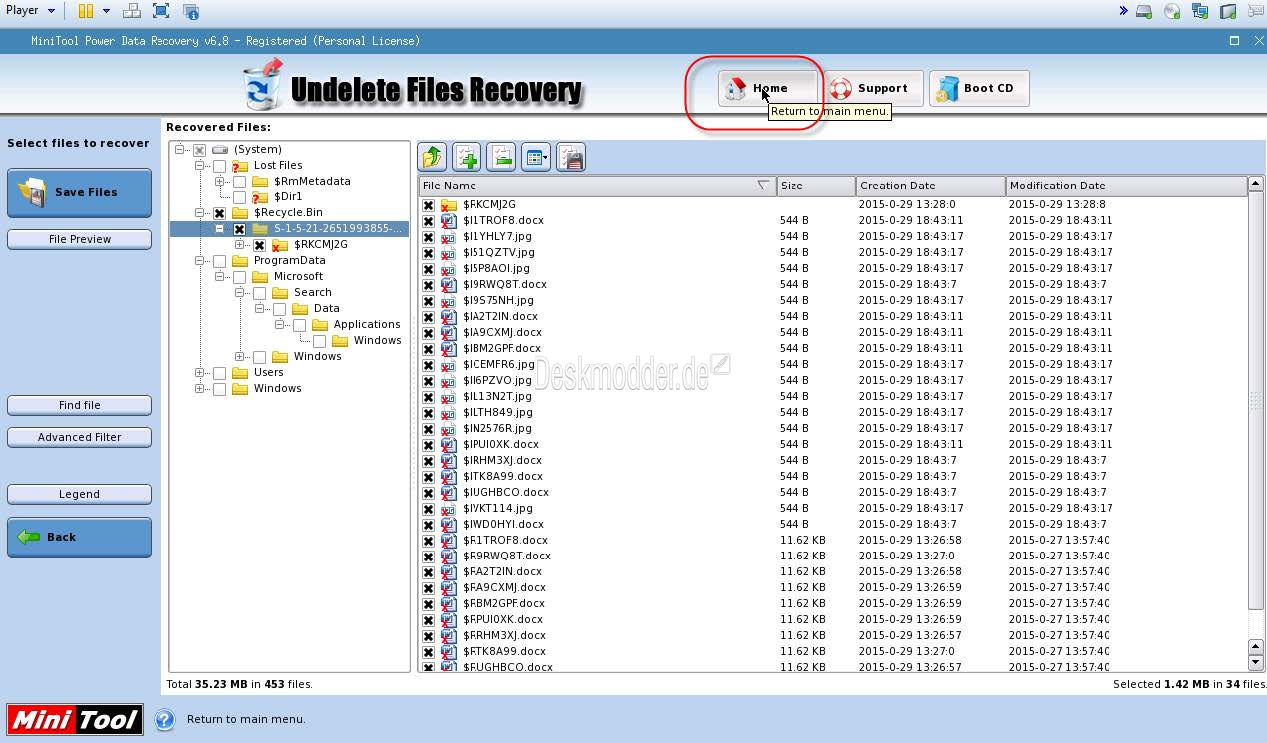Open the Player dropdown menu
The width and height of the screenshot is (1267, 743).
(30, 11)
